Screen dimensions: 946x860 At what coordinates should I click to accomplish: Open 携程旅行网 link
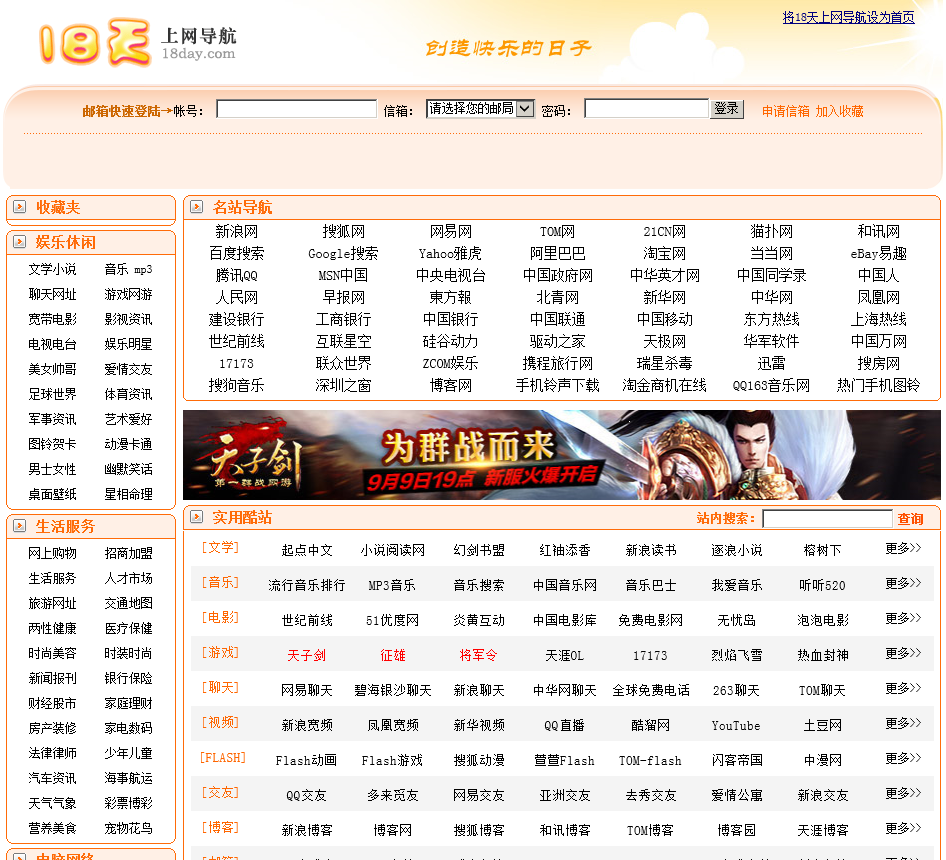click(x=557, y=363)
